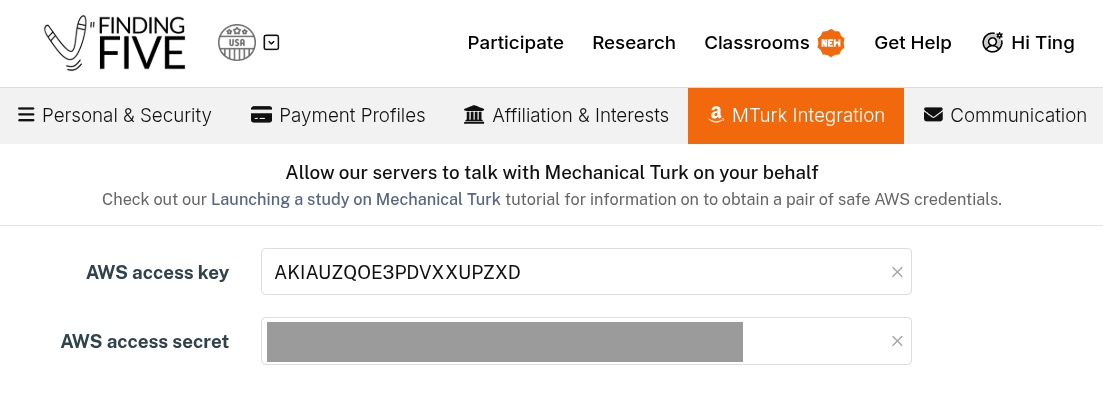
Task: Click the FindingFive logo
Action: pyautogui.click(x=115, y=43)
